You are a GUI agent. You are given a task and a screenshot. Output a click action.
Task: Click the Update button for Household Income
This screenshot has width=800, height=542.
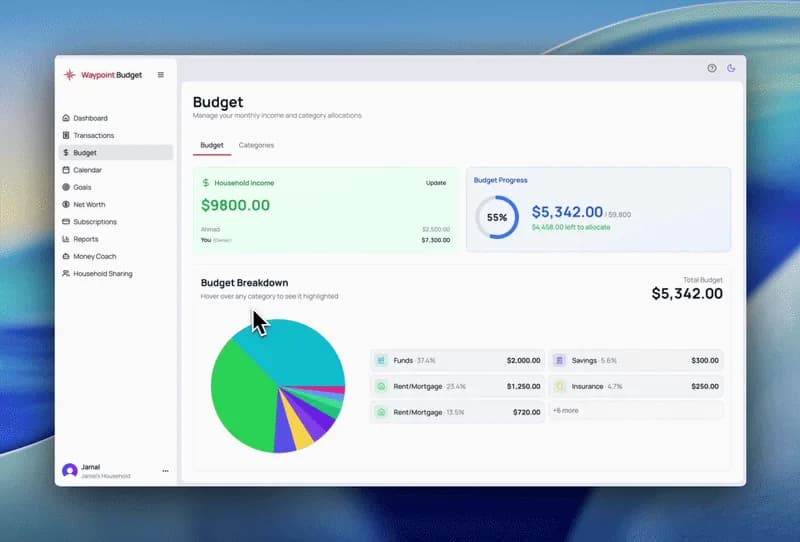436,183
